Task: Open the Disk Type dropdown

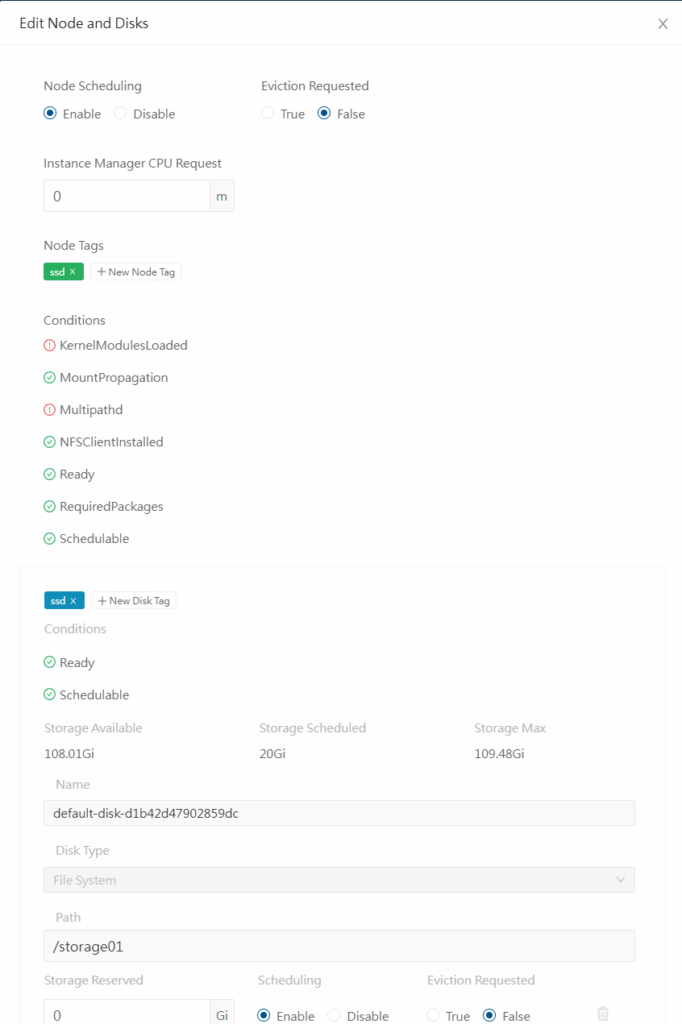Action: tap(339, 880)
